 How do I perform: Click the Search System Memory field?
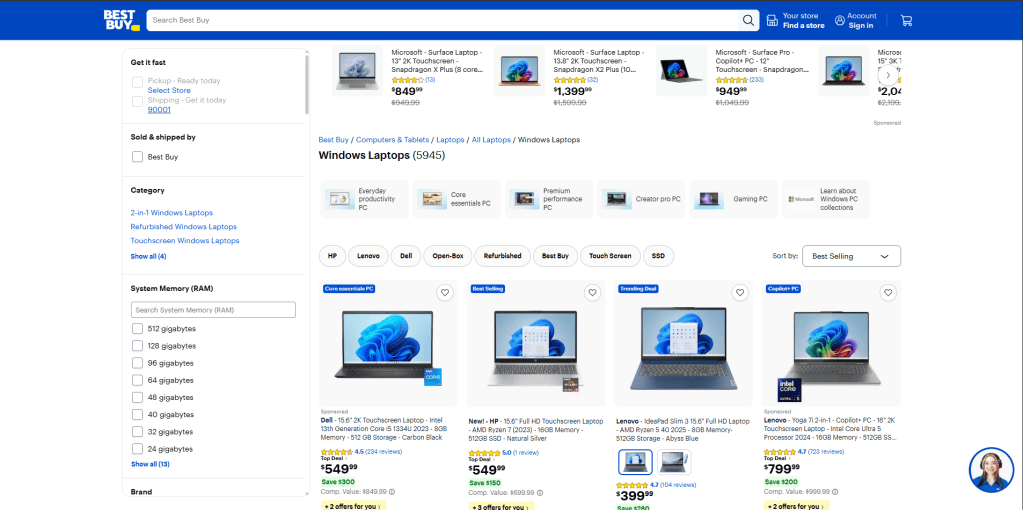(213, 310)
